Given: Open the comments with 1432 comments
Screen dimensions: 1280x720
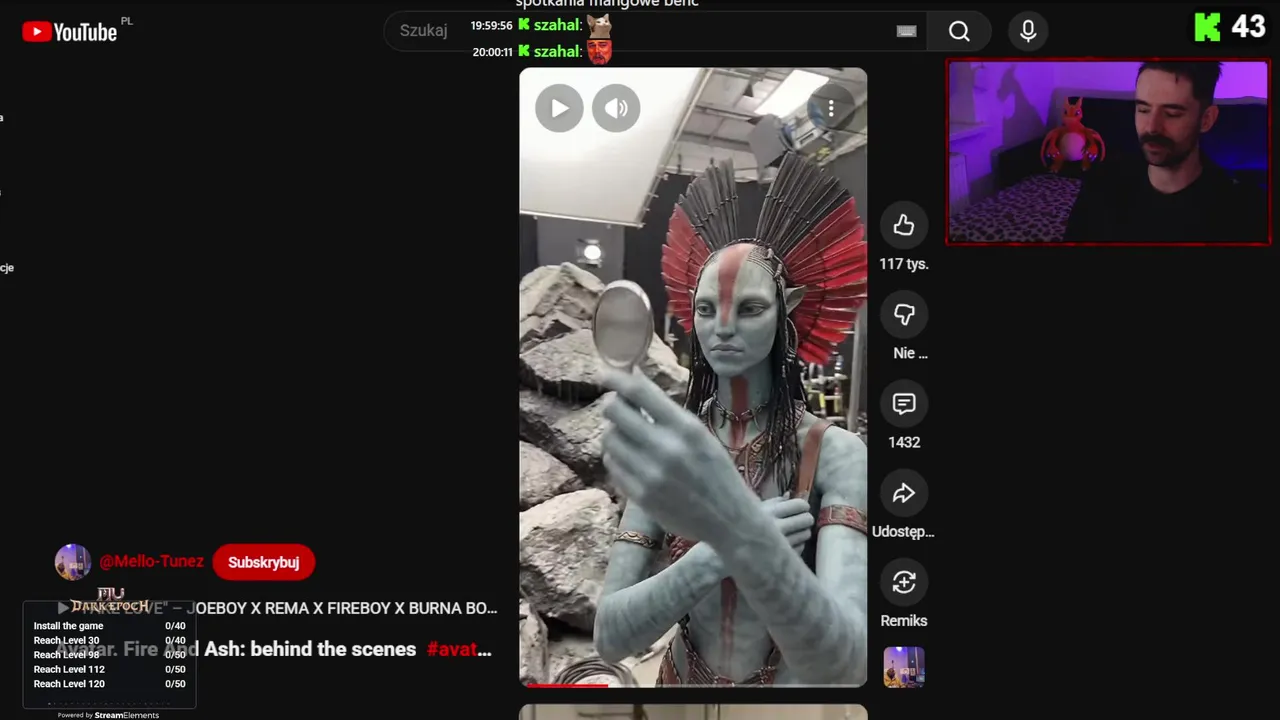Looking at the screenshot, I should tap(904, 403).
